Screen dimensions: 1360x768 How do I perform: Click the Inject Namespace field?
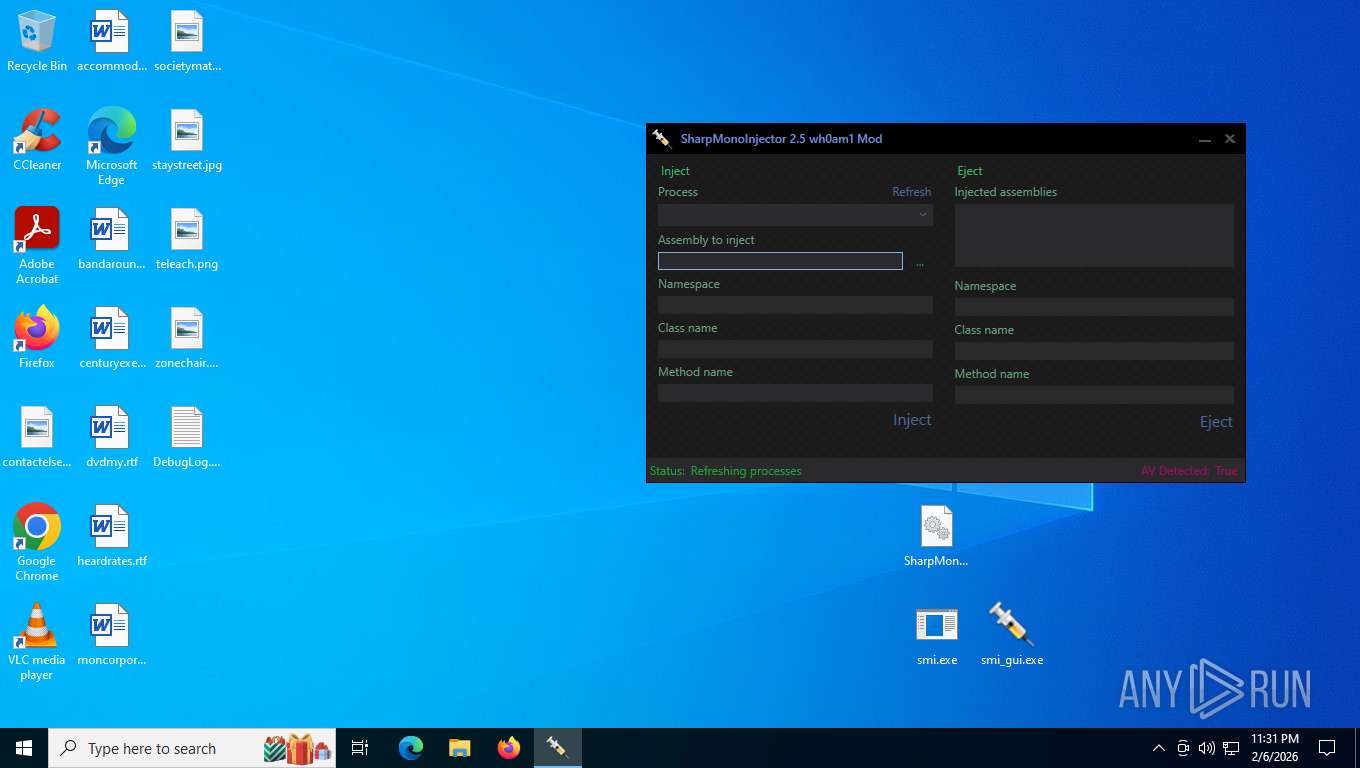795,305
